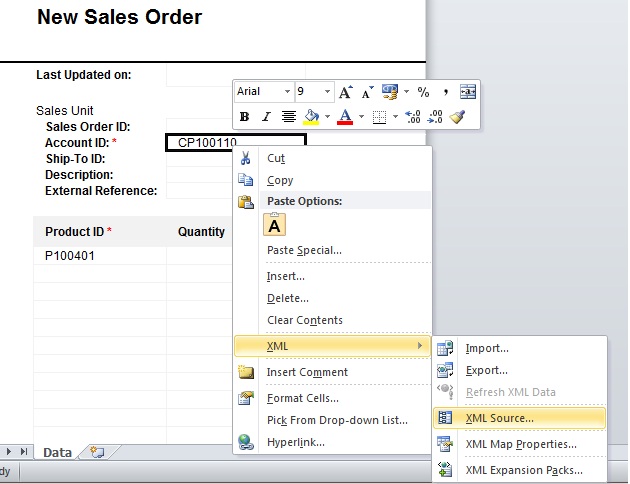630x484 pixels.
Task: Apply Comma Style from mini toolbar
Action: pyautogui.click(x=446, y=92)
